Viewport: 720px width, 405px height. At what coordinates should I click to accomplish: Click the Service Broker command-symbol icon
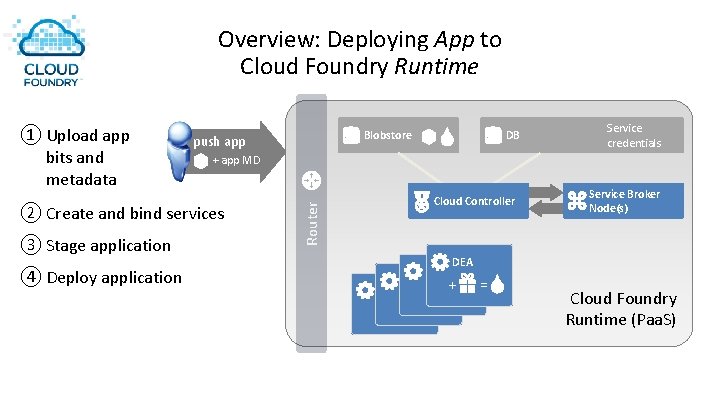coord(577,201)
